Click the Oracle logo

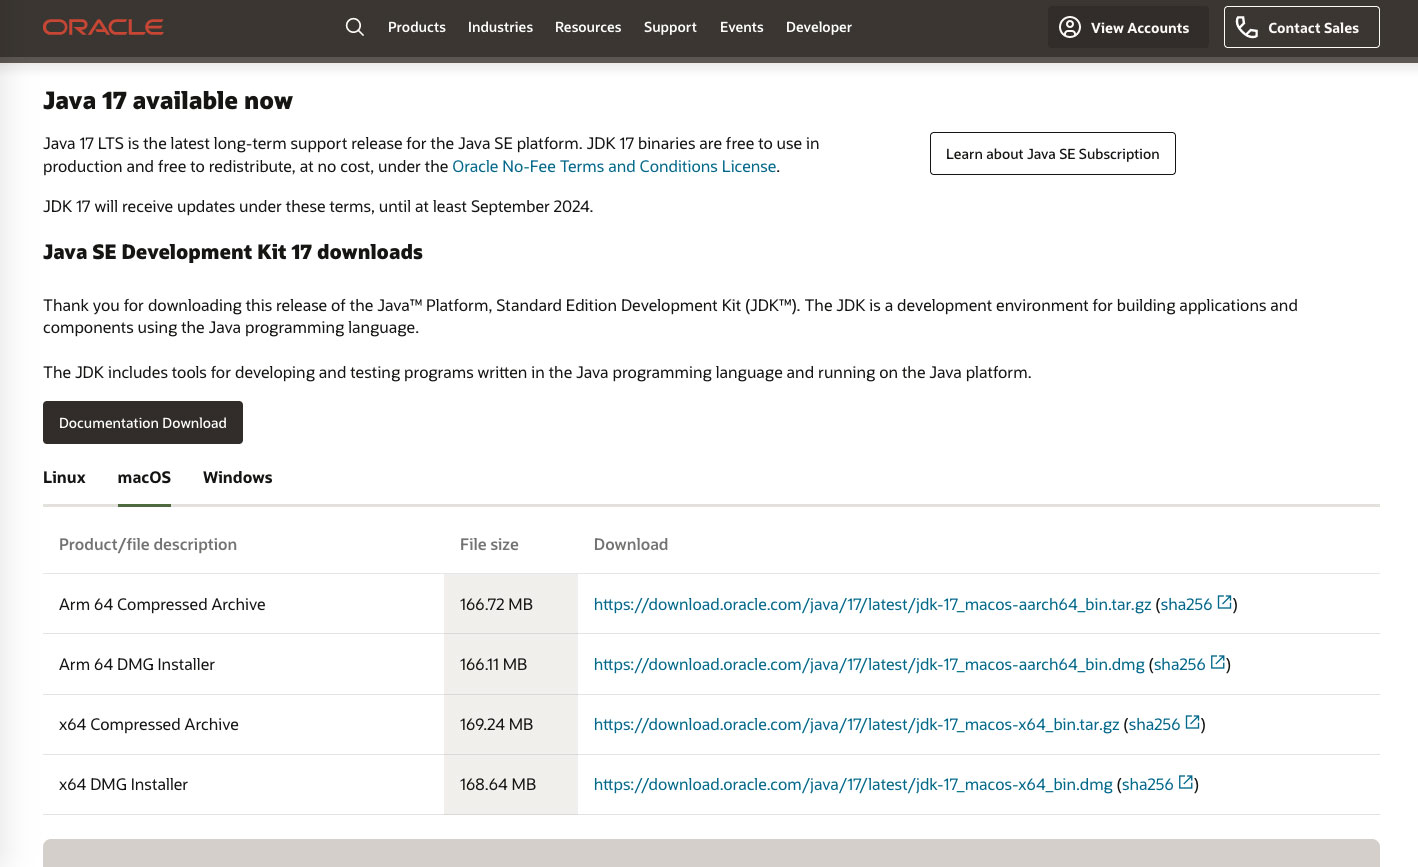click(103, 27)
